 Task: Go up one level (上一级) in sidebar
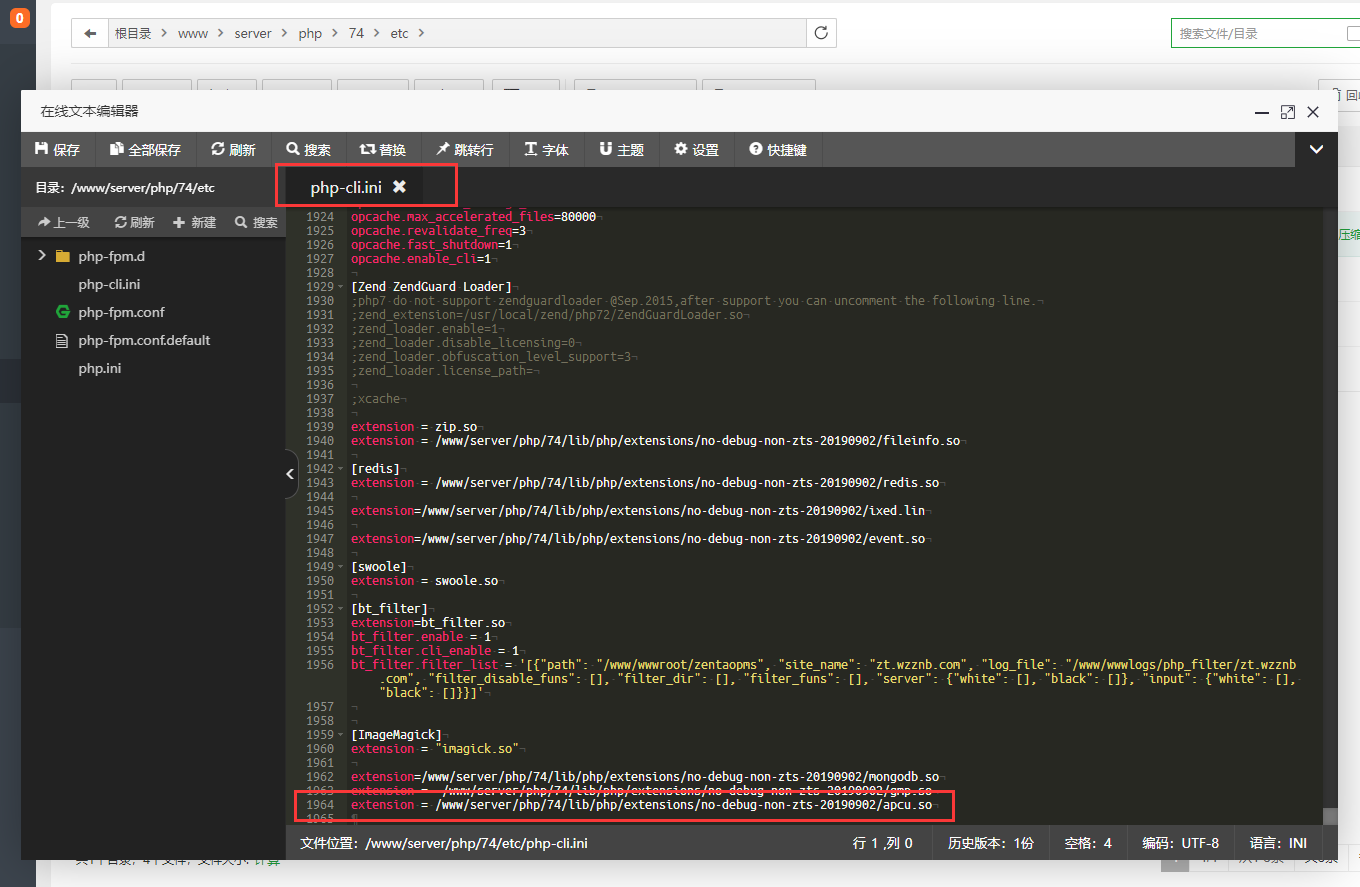tap(64, 223)
